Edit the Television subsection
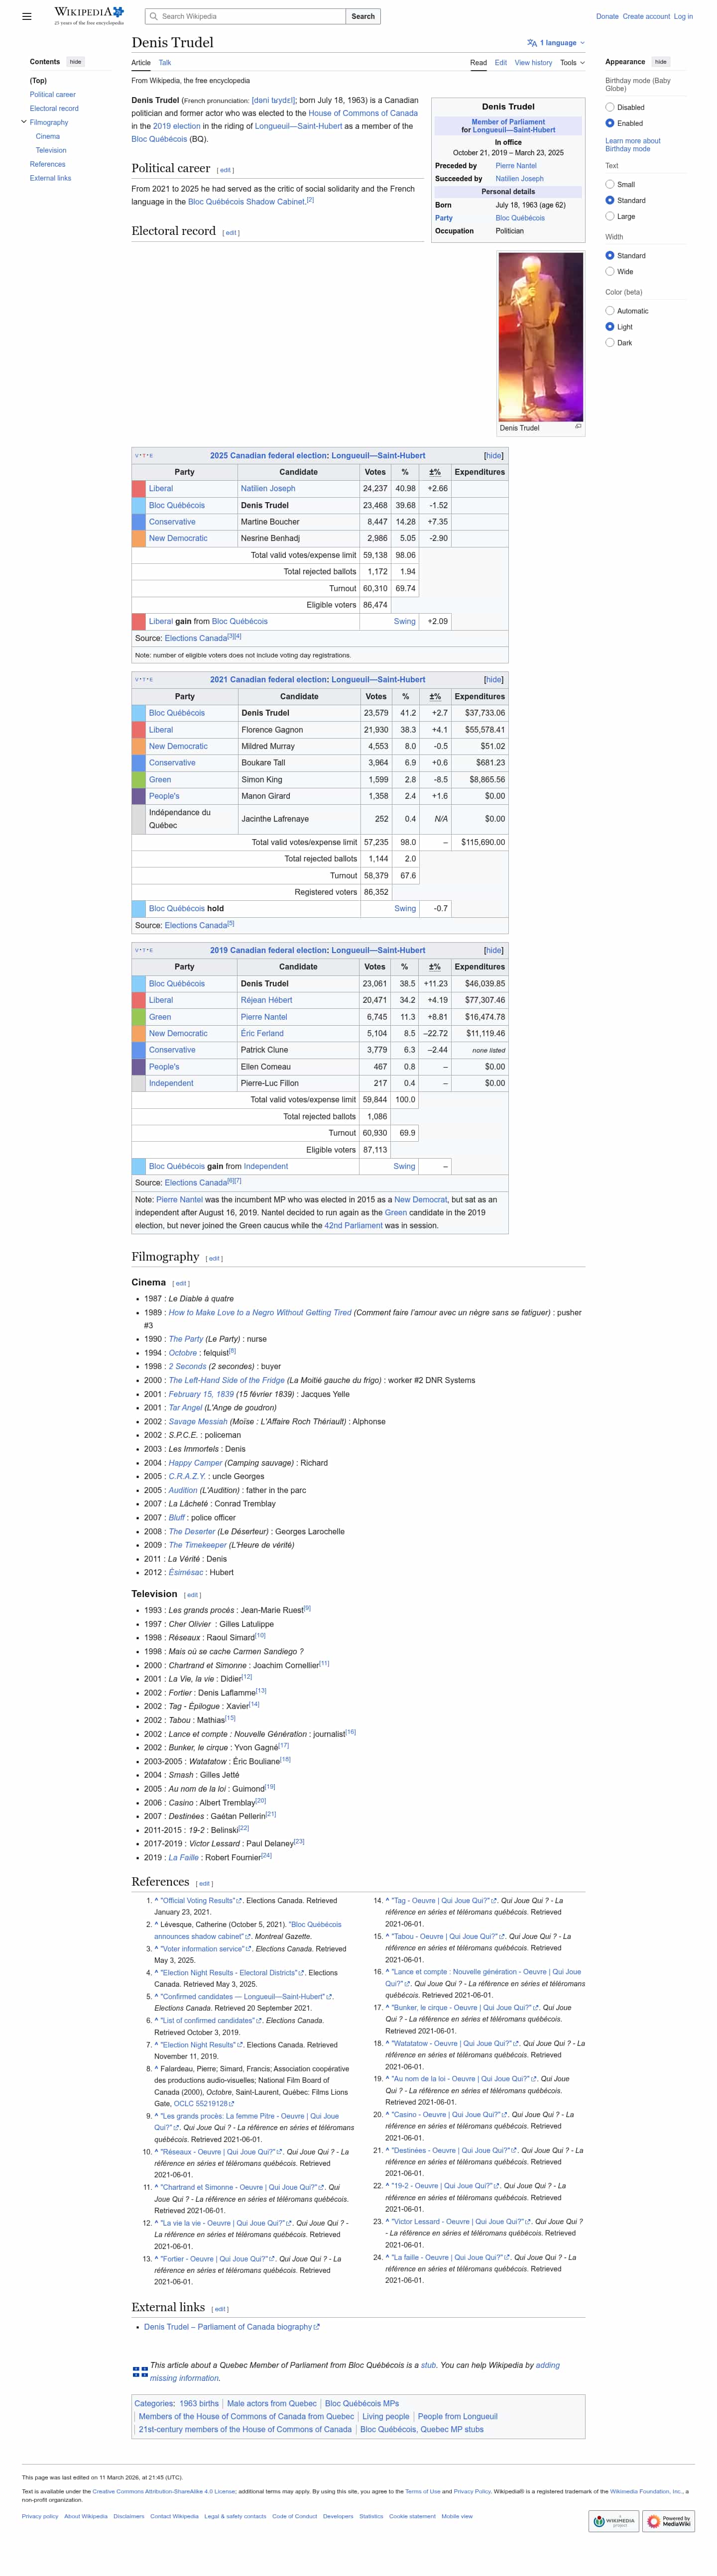This screenshot has width=717, height=2576. 193,1595
